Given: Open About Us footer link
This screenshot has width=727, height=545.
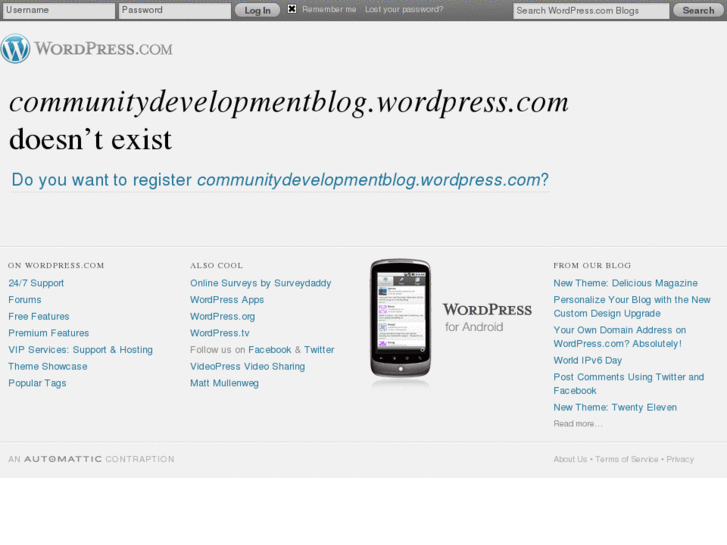Looking at the screenshot, I should point(570,459).
